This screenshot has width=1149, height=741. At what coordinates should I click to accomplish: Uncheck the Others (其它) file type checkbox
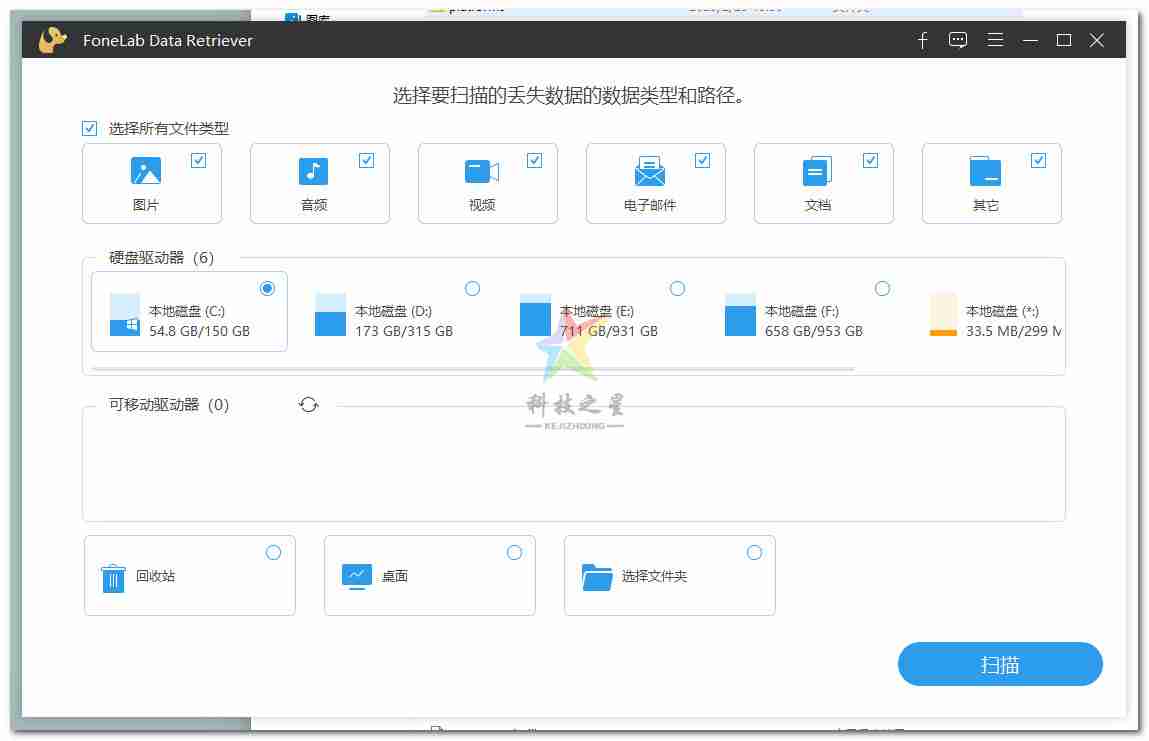(1038, 160)
